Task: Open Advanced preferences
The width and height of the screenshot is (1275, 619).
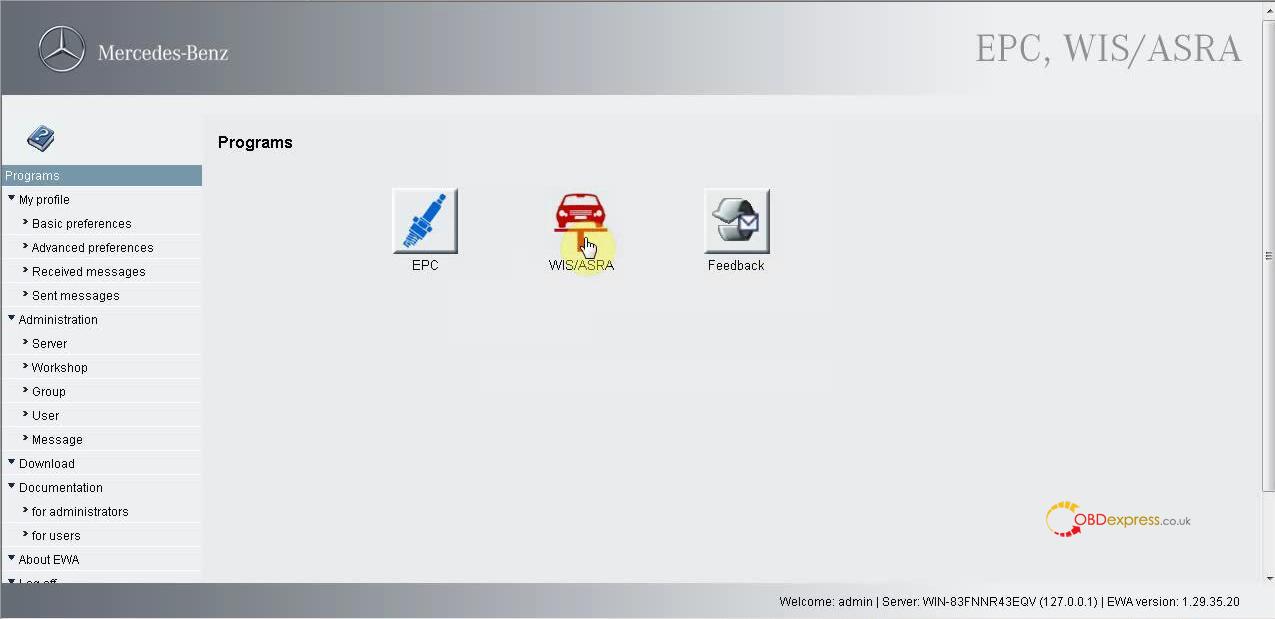Action: 92,248
